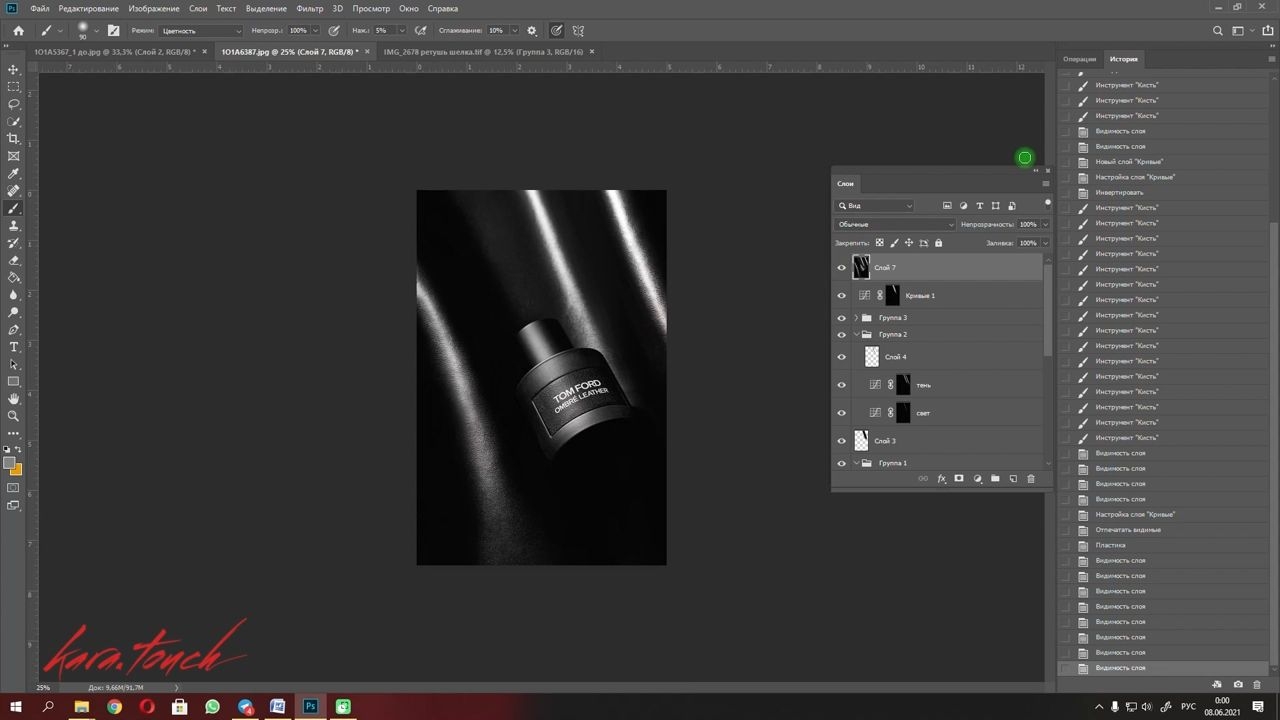
Task: Select the Move tool
Action: tap(13, 69)
